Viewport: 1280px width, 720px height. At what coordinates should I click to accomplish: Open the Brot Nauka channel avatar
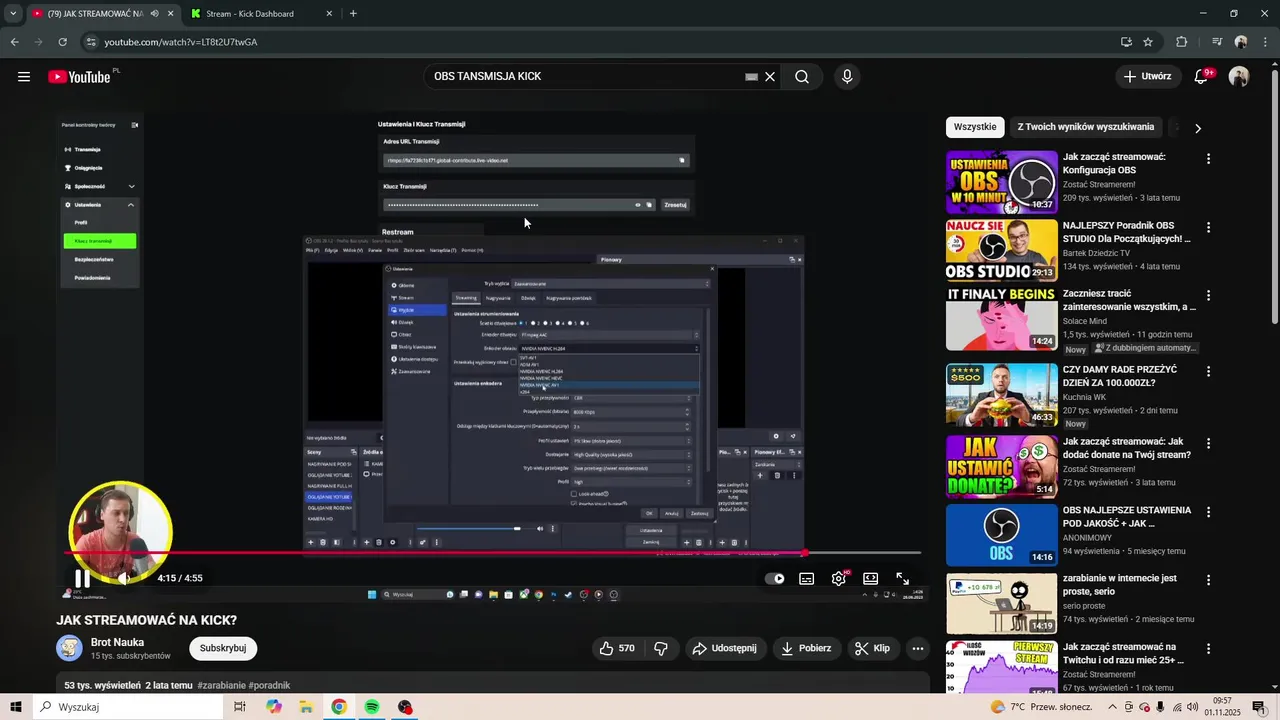click(69, 648)
